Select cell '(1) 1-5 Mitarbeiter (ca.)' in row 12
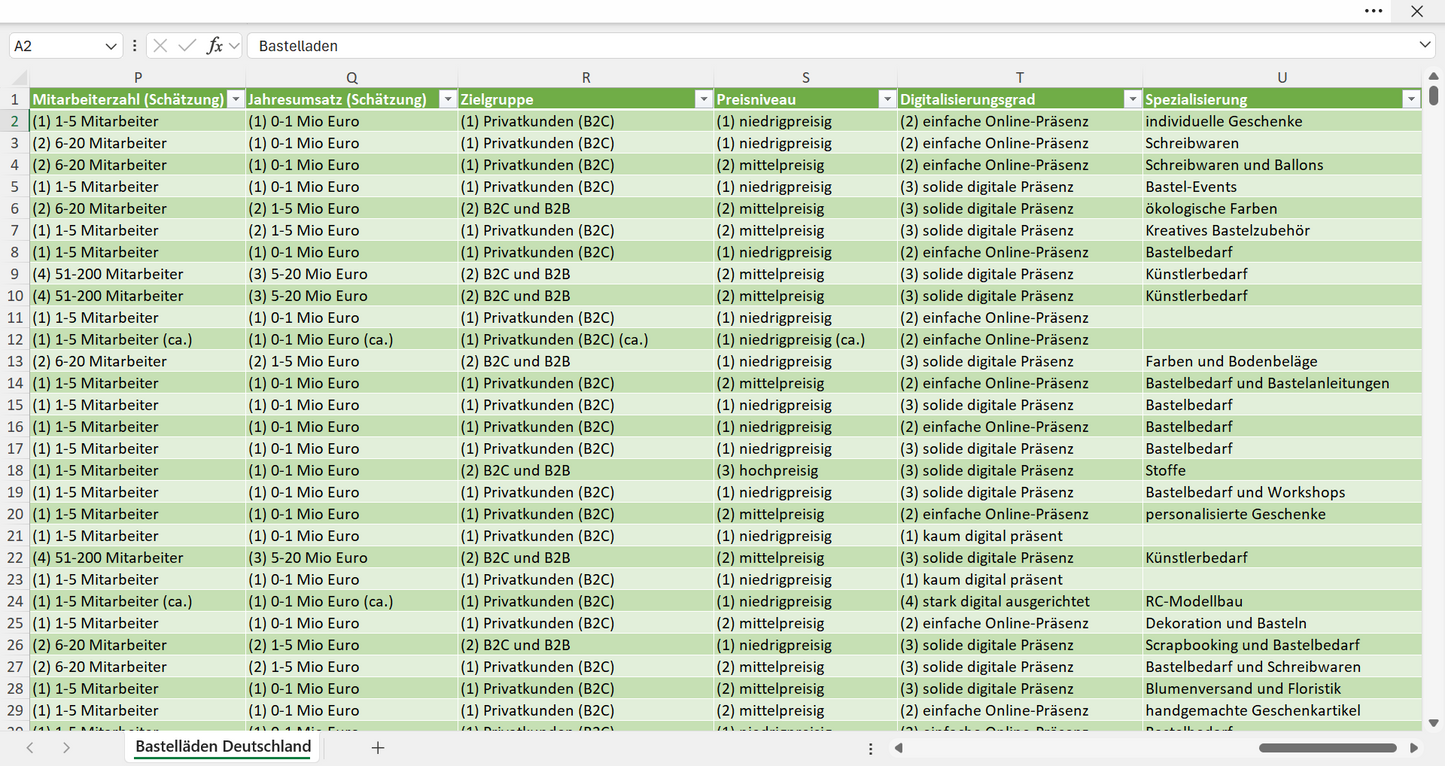 click(x=138, y=339)
